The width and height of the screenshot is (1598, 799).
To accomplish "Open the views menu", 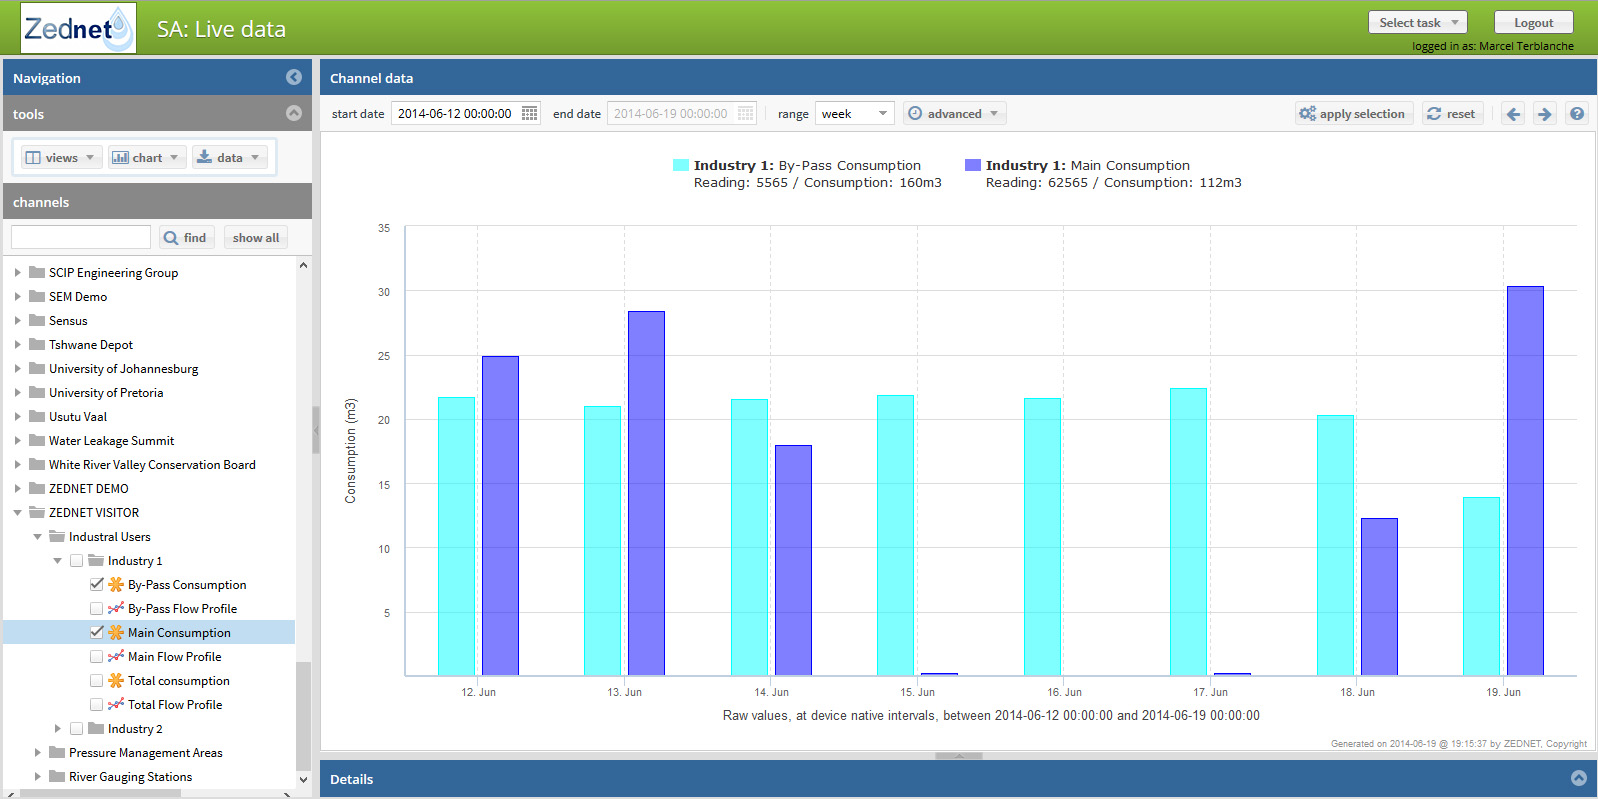I will tap(61, 157).
